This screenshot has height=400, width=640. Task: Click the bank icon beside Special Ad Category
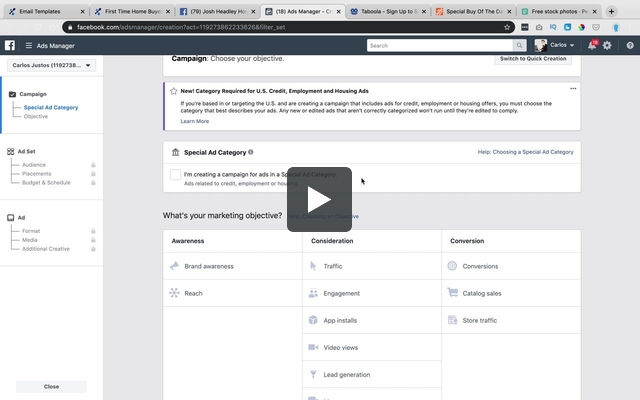[176, 152]
